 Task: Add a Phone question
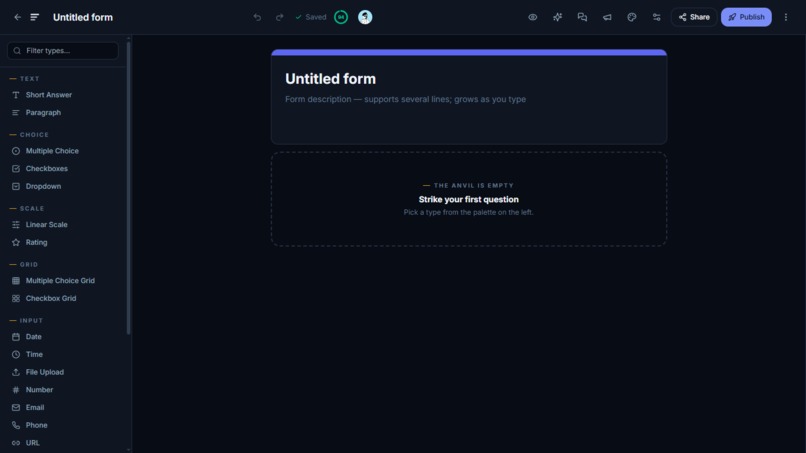[63, 425]
